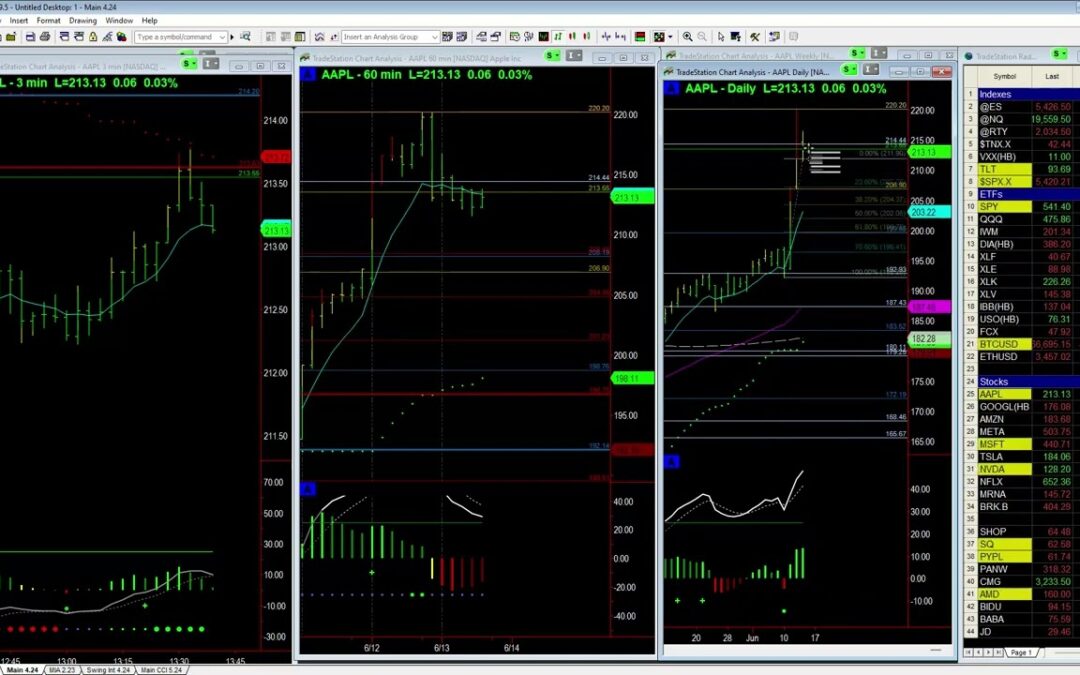
Task: Click the symbol lookup magnifier icon
Action: click(245, 37)
